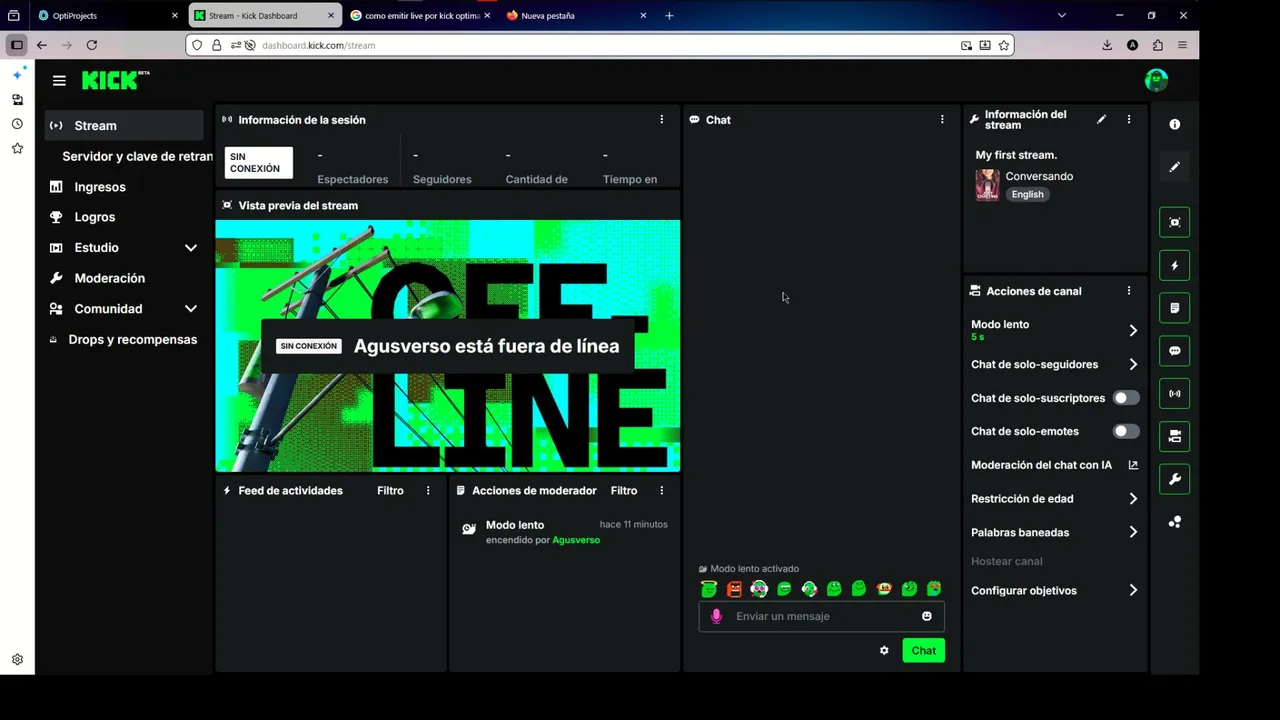Click the offline stream preview image
Viewport: 1280px width, 720px height.
[448, 345]
